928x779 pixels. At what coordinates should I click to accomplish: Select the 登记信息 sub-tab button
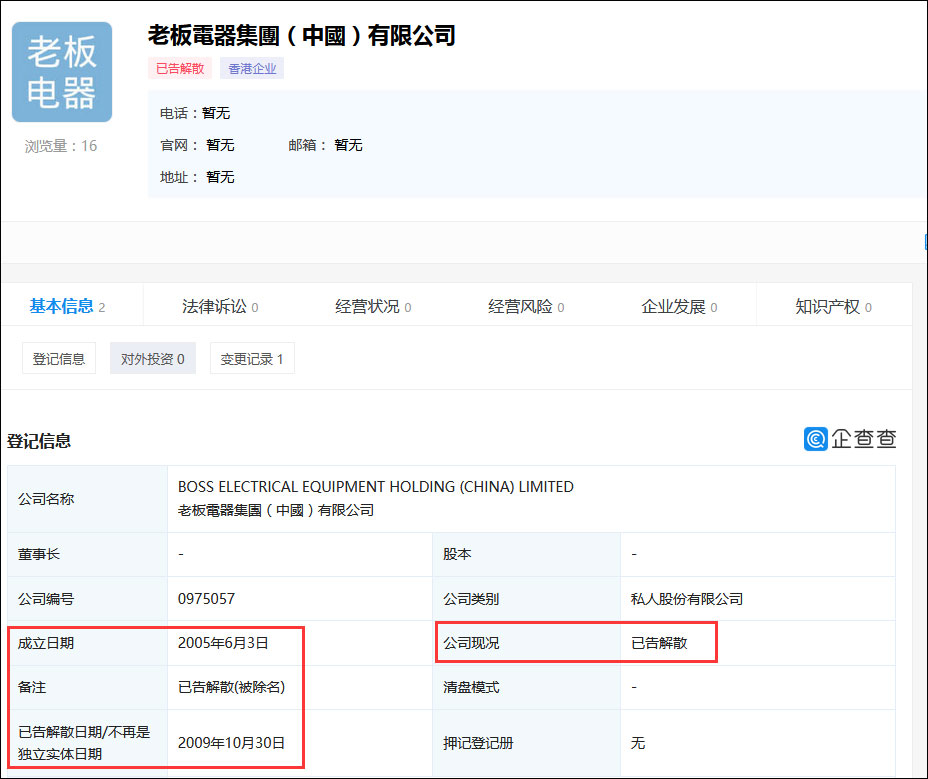[x=59, y=358]
